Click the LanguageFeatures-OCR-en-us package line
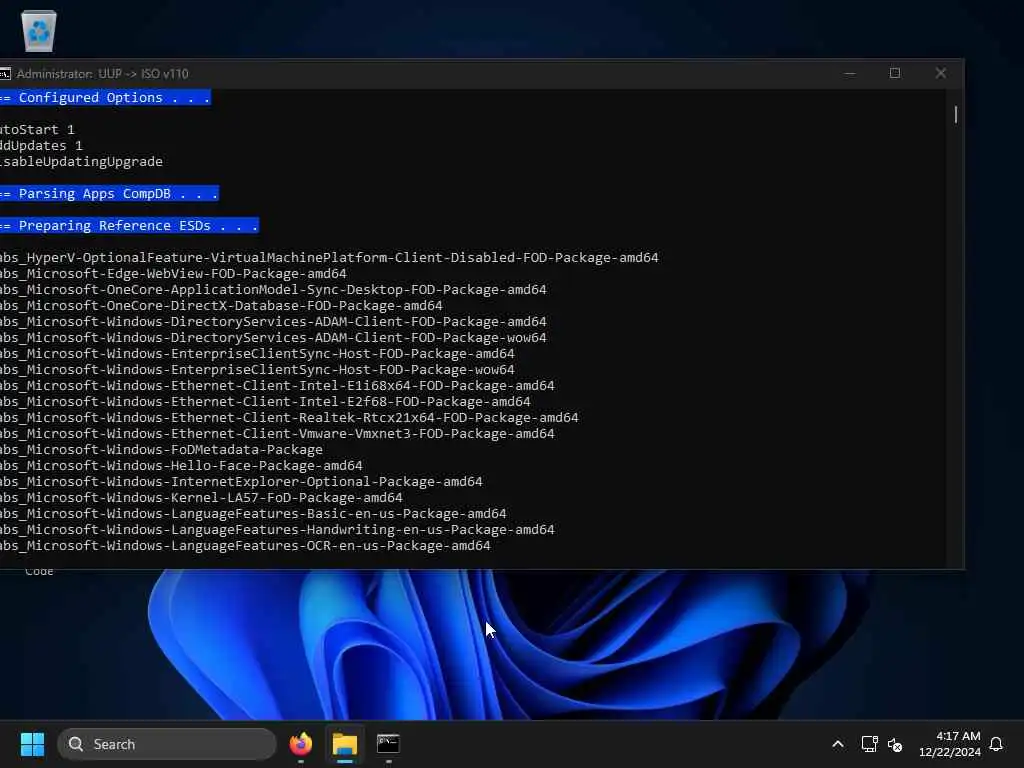Image resolution: width=1024 pixels, height=768 pixels. (x=245, y=545)
